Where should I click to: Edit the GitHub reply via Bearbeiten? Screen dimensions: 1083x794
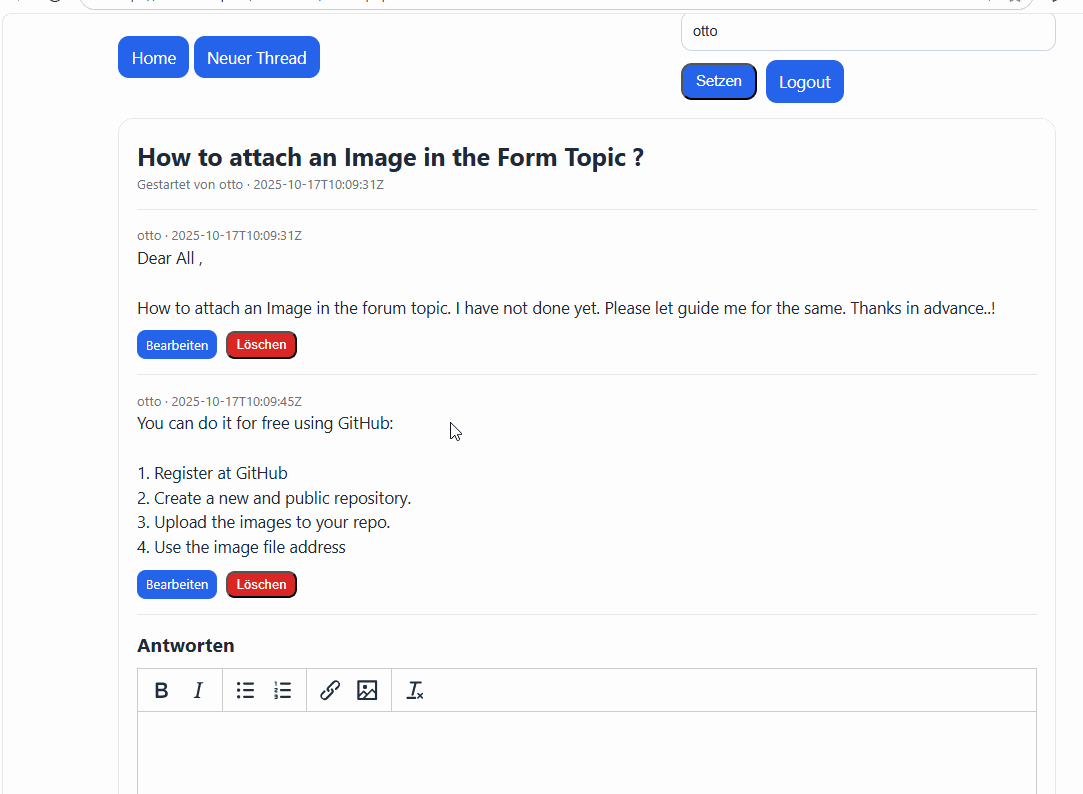click(177, 585)
